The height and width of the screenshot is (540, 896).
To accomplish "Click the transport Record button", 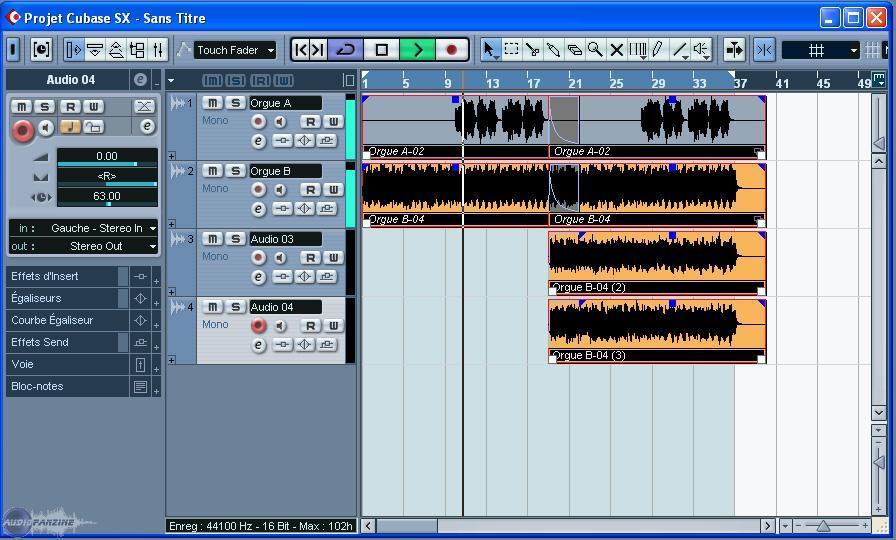I will pyautogui.click(x=451, y=50).
